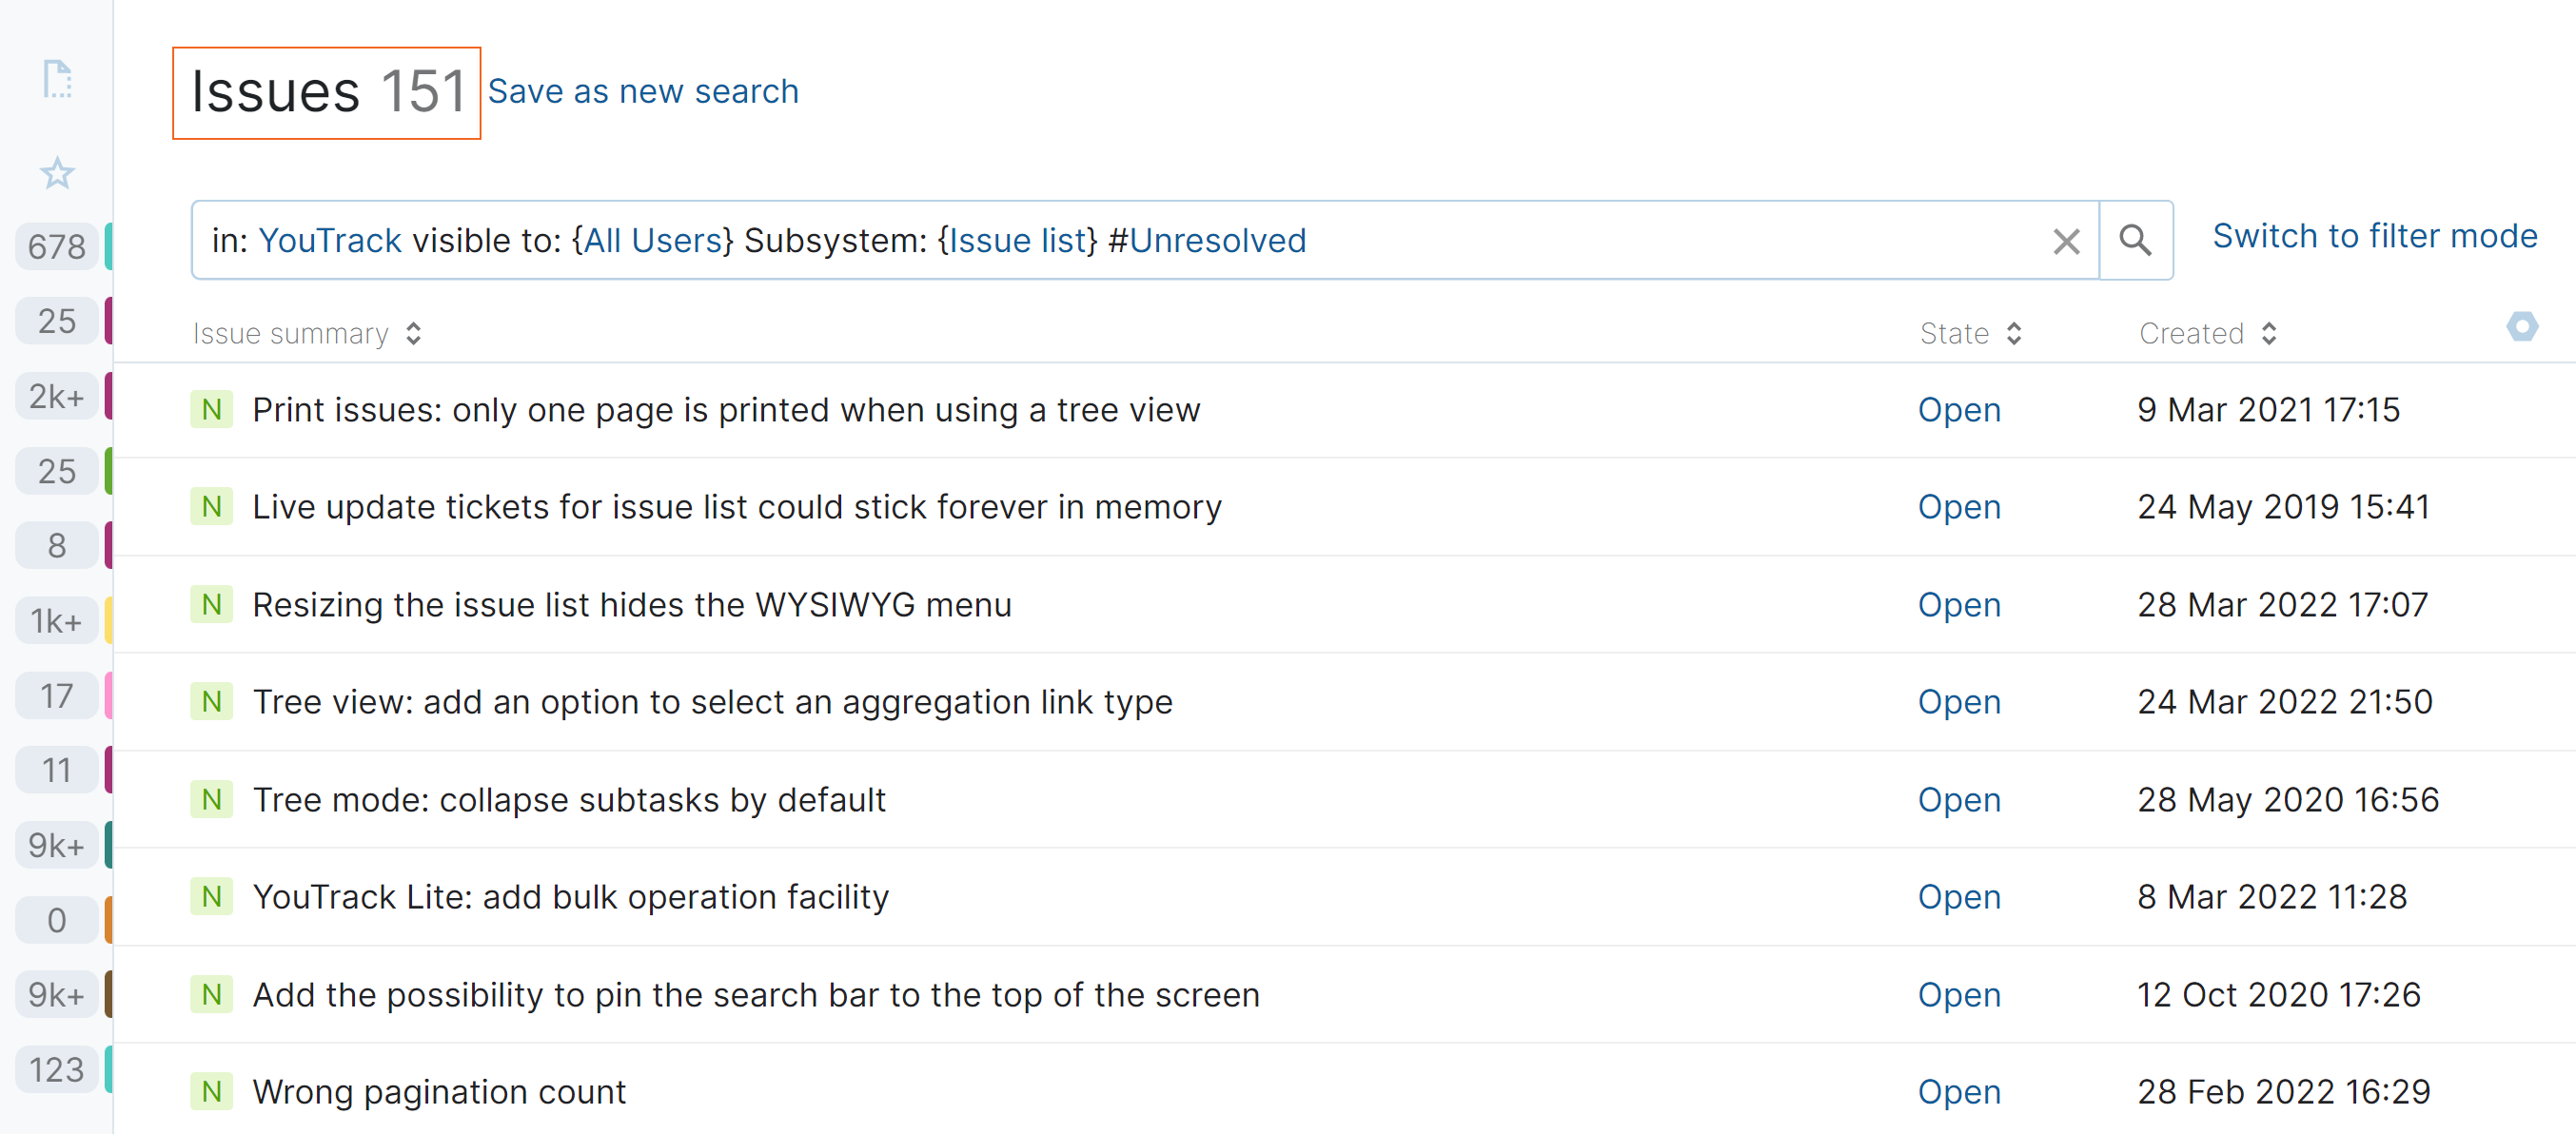Click Save as new search link
2576x1134 pixels.
pyautogui.click(x=643, y=91)
